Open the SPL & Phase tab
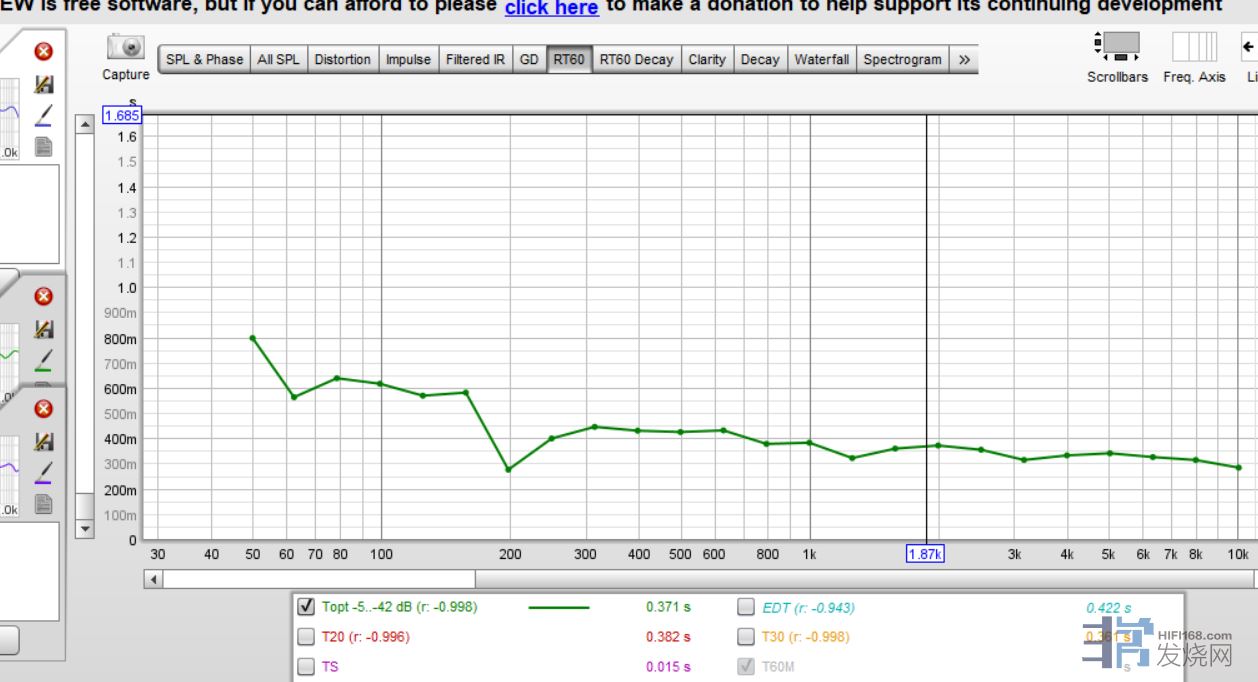1258x682 pixels. [x=204, y=59]
